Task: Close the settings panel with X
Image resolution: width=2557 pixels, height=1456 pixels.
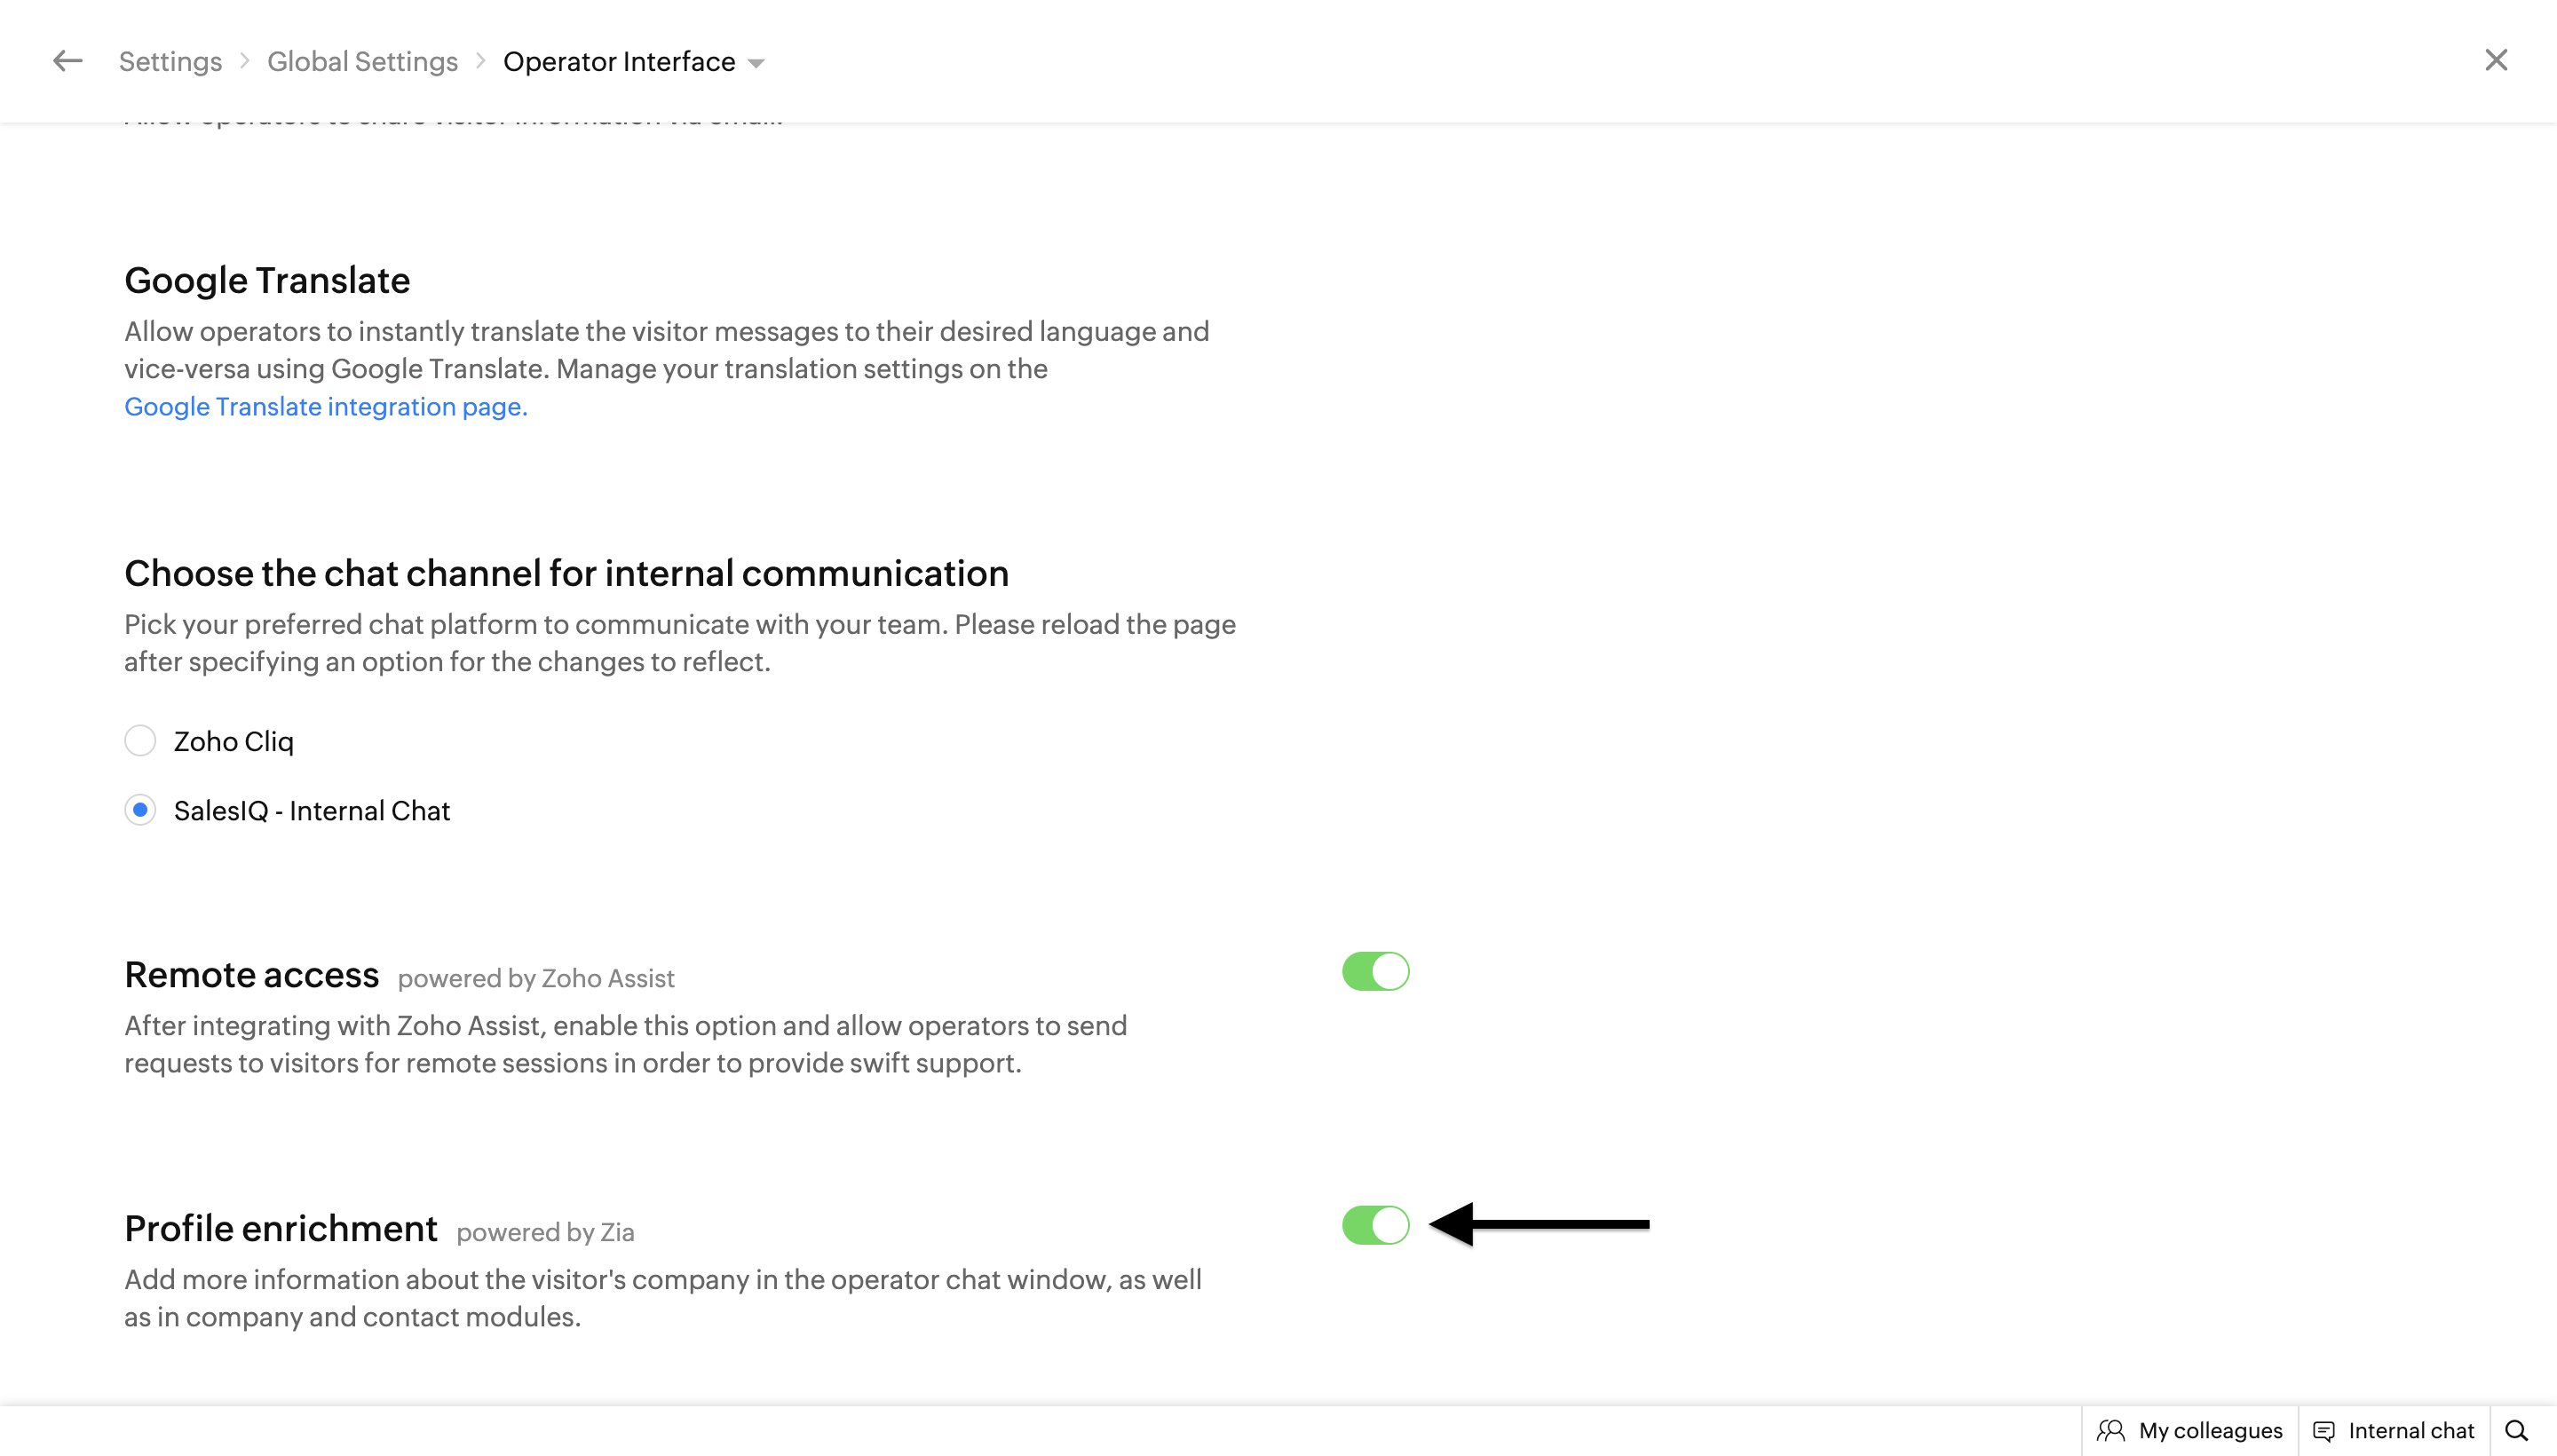Action: coord(2495,60)
